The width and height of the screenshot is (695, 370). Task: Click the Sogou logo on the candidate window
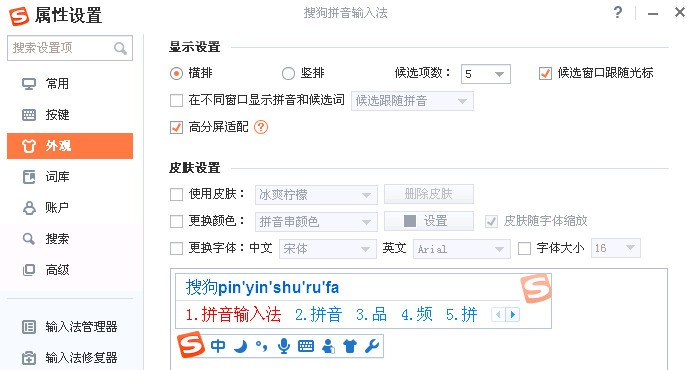[x=536, y=288]
